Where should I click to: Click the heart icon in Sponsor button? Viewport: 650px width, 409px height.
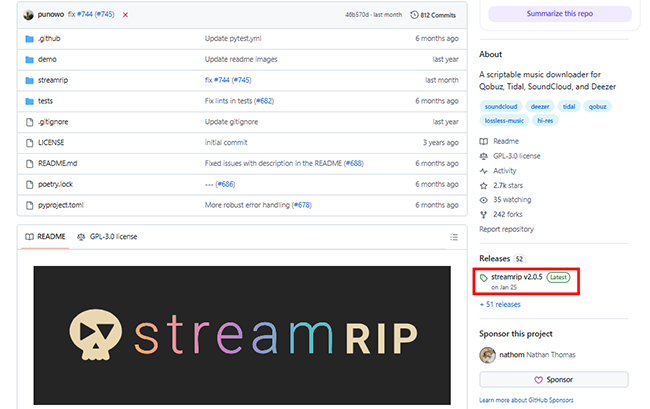(x=538, y=380)
